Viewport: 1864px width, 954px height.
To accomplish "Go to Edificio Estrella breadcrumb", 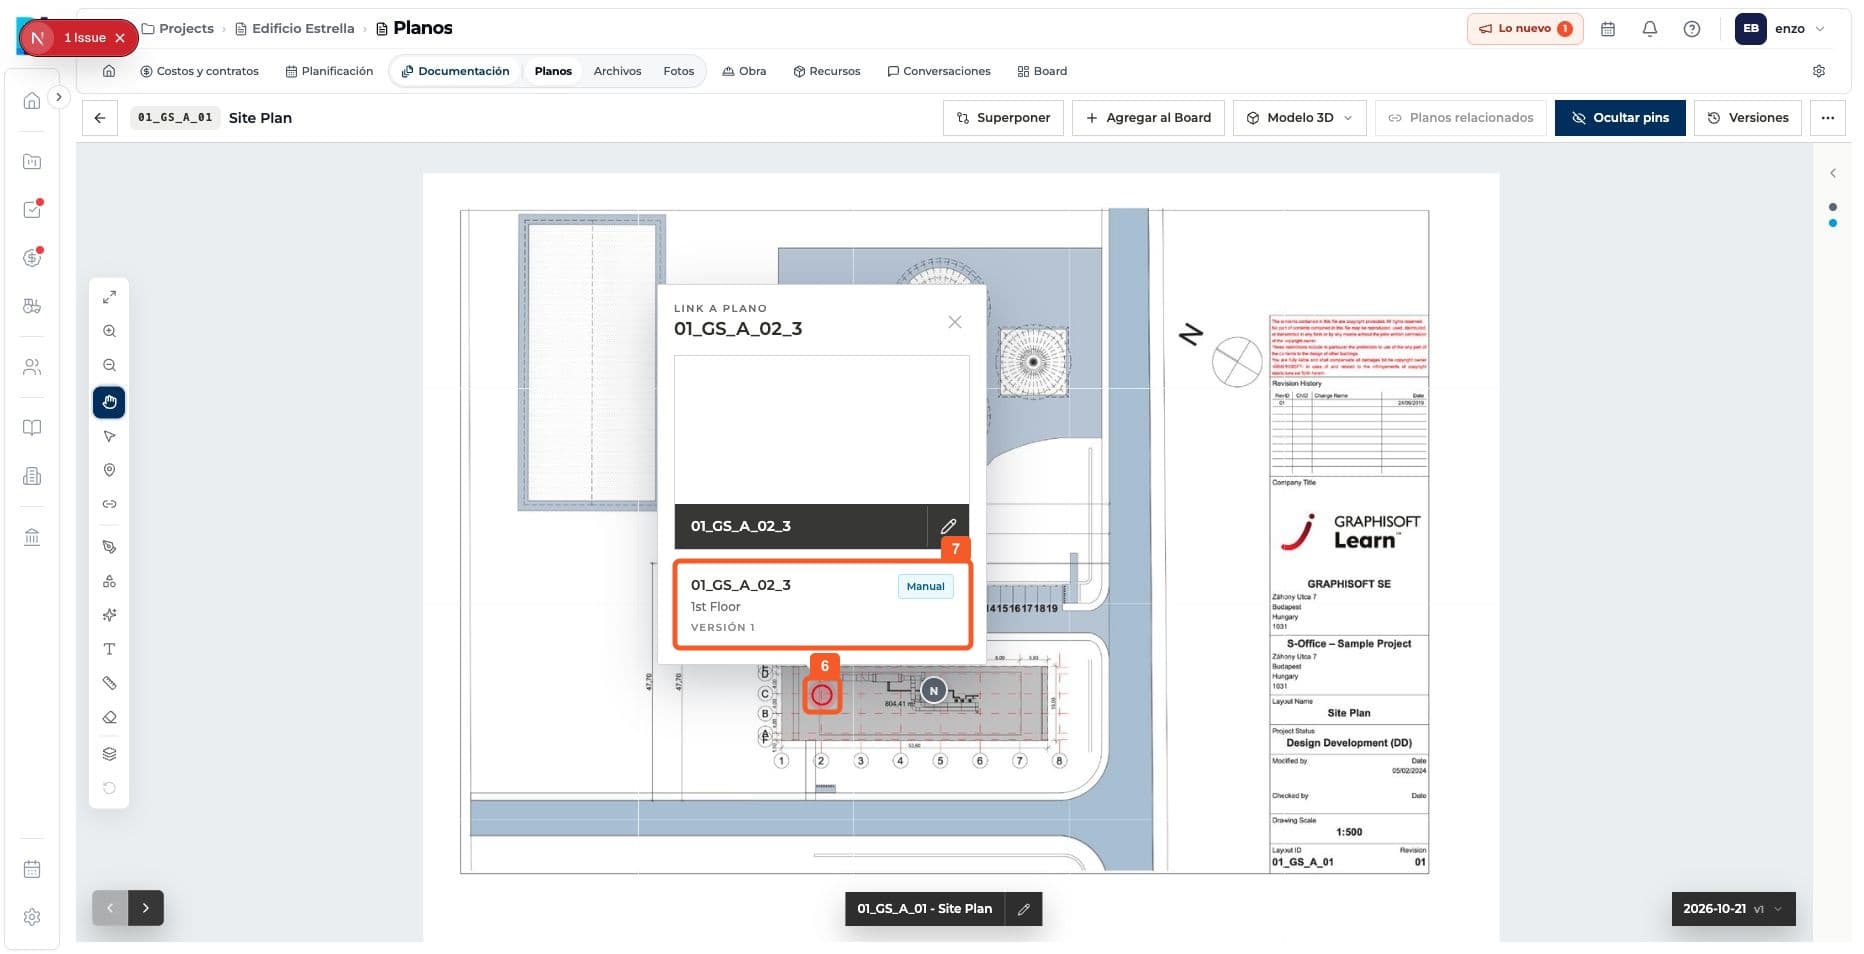I will (x=295, y=28).
